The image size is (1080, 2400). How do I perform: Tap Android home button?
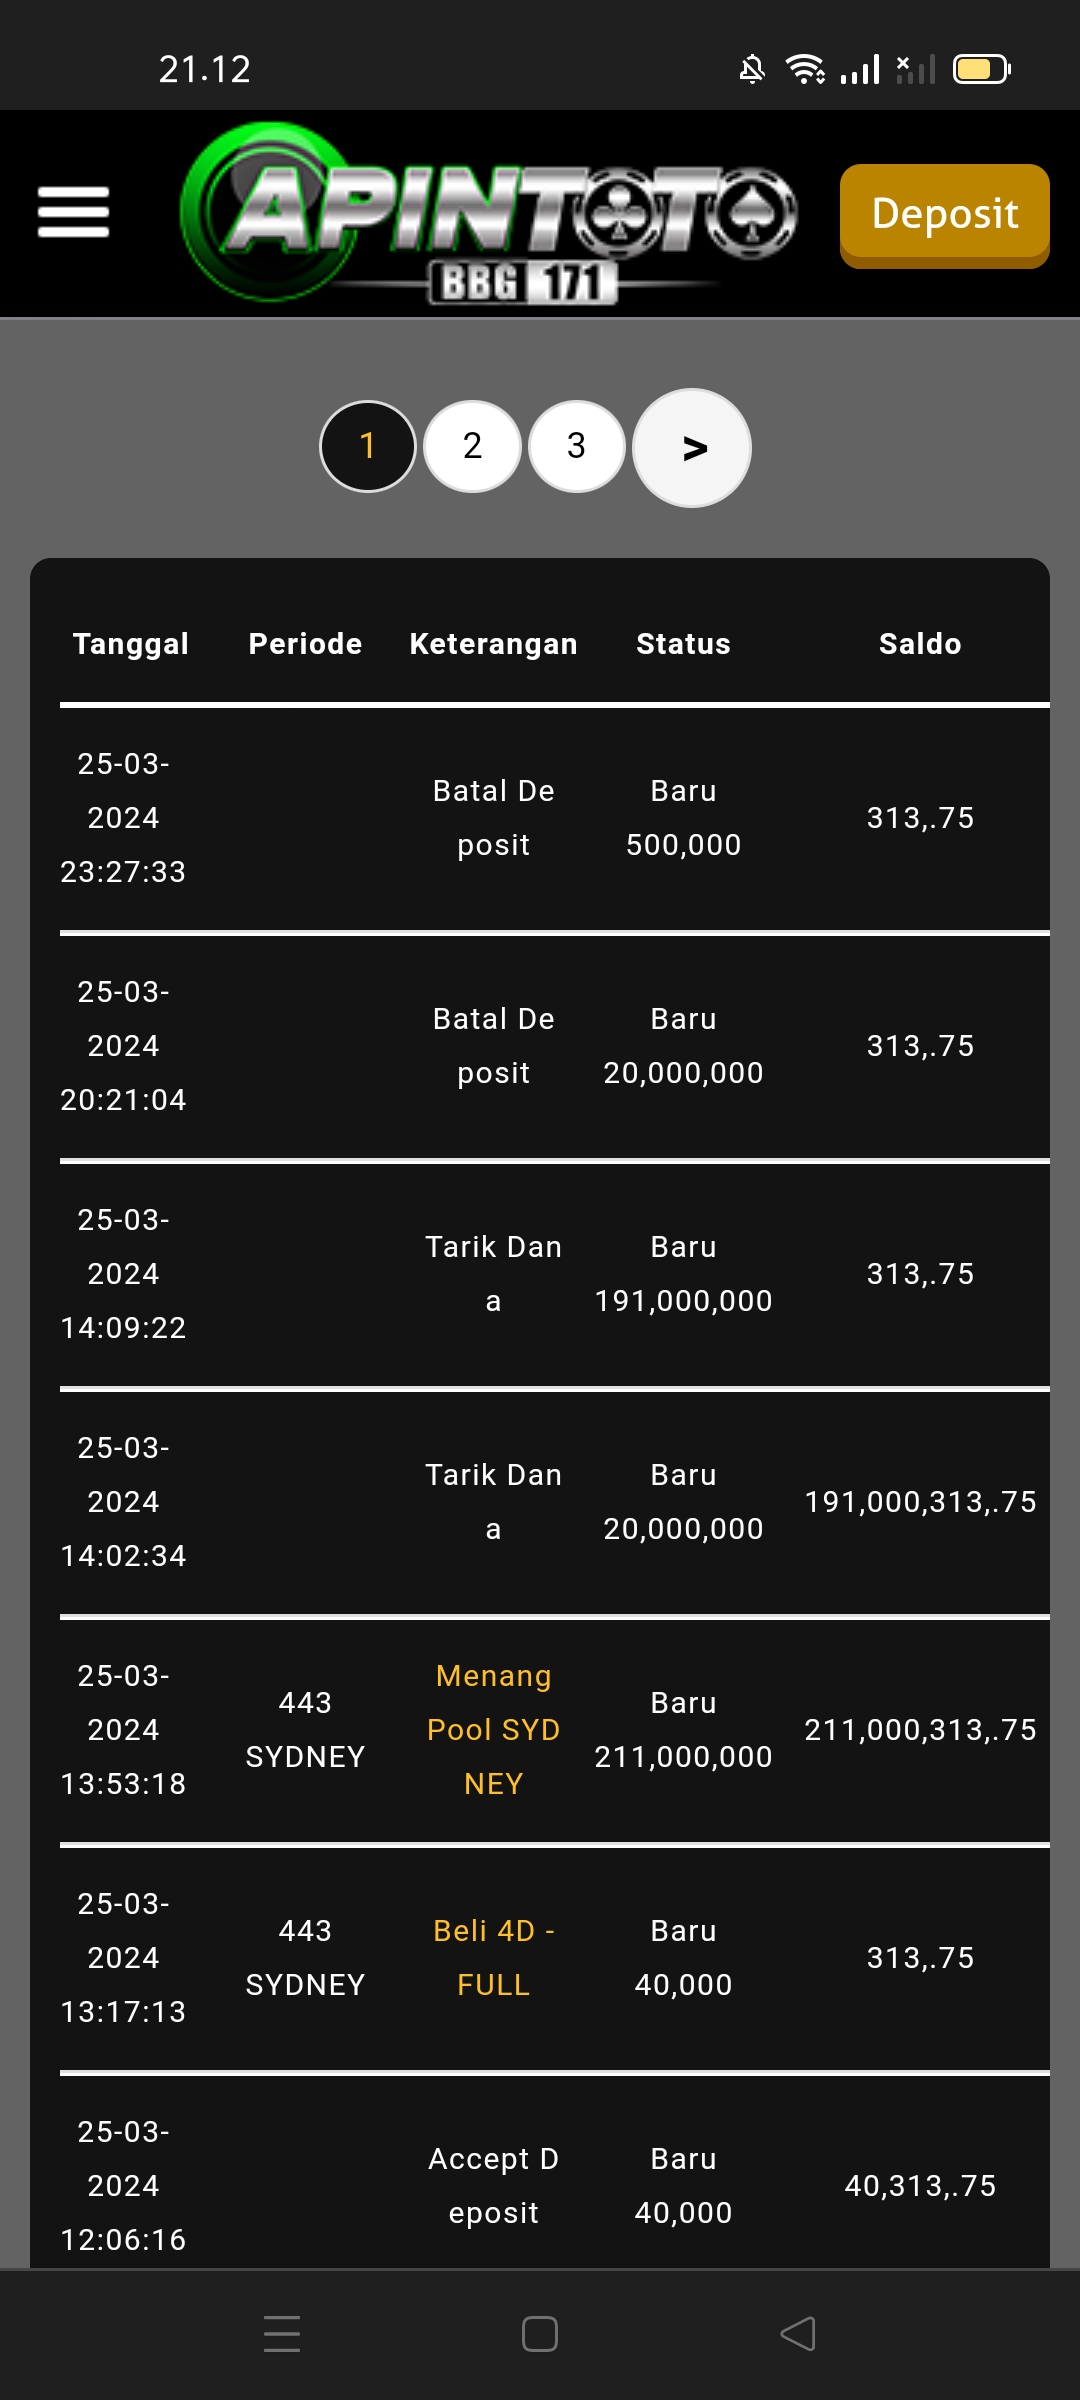tap(540, 2333)
